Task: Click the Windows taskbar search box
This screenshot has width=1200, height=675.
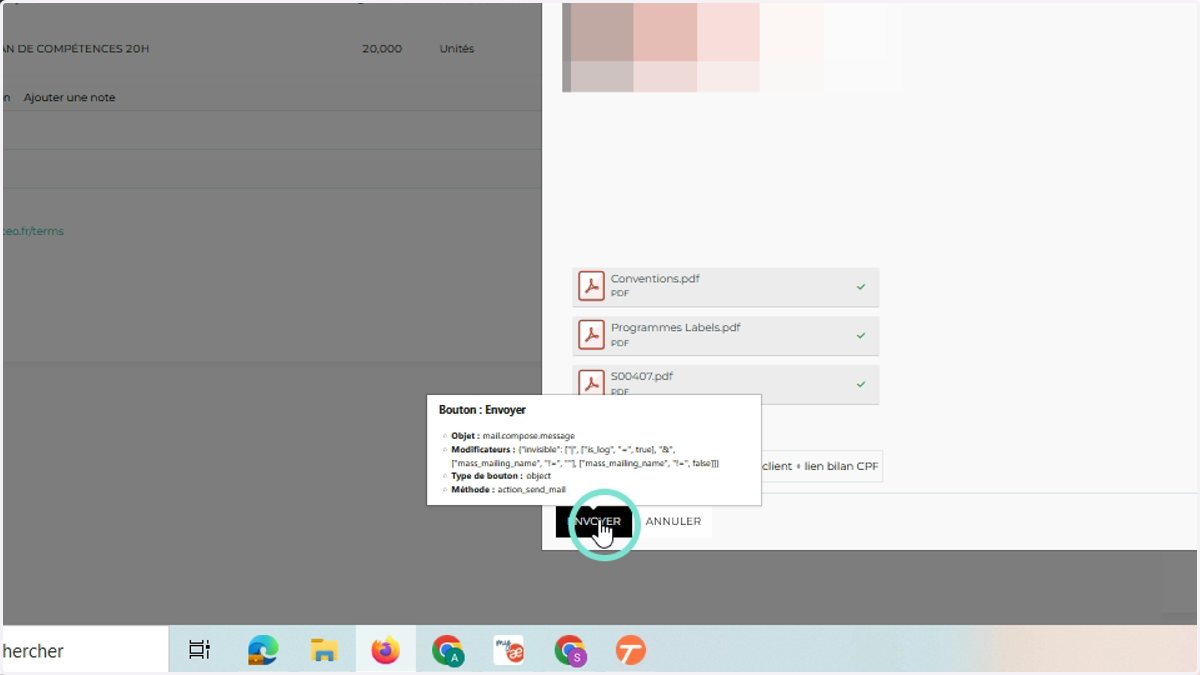Action: tap(85, 650)
